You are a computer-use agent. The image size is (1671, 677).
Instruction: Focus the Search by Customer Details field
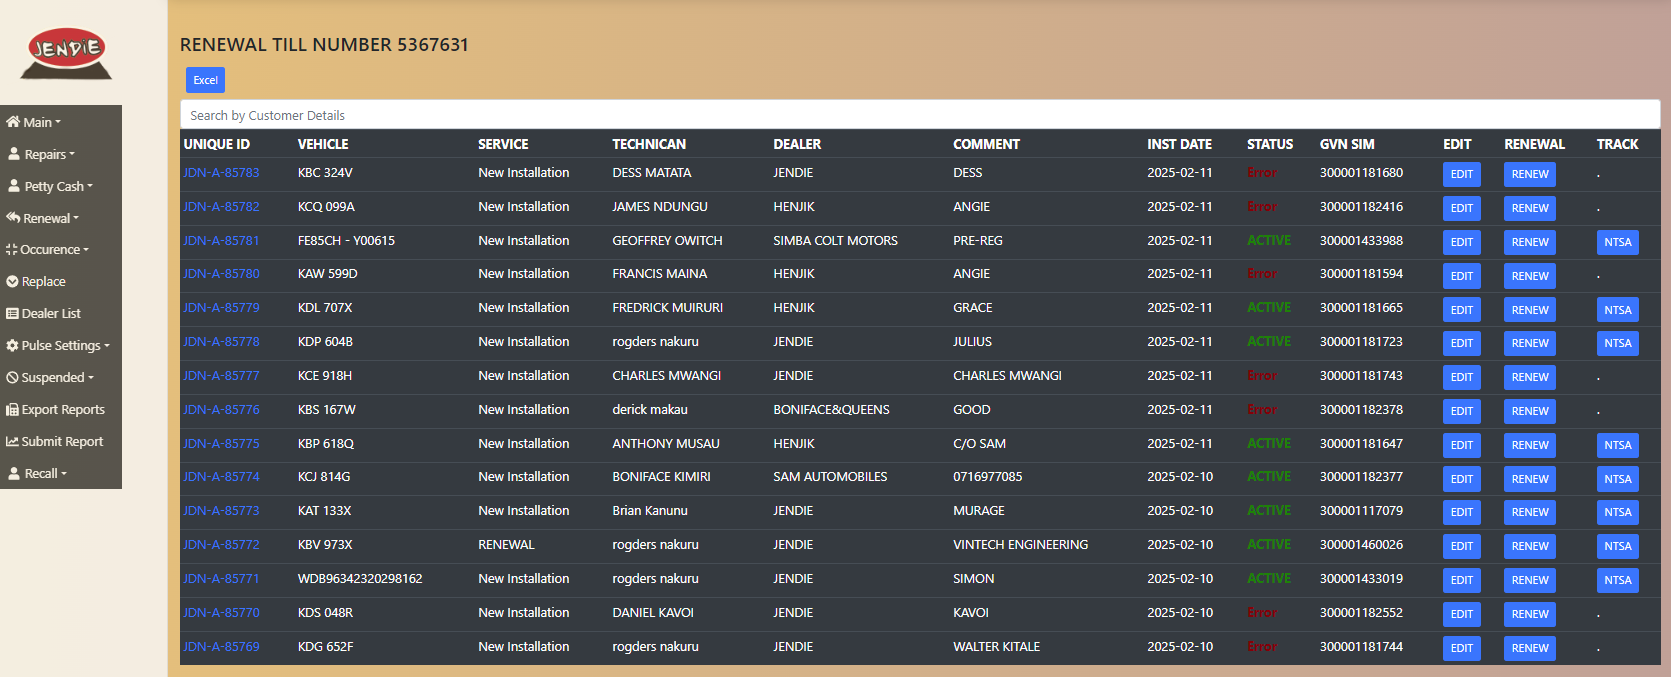point(919,115)
